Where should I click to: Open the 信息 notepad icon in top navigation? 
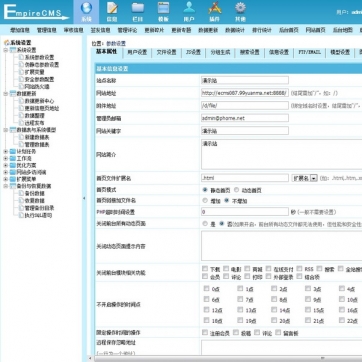tap(112, 8)
